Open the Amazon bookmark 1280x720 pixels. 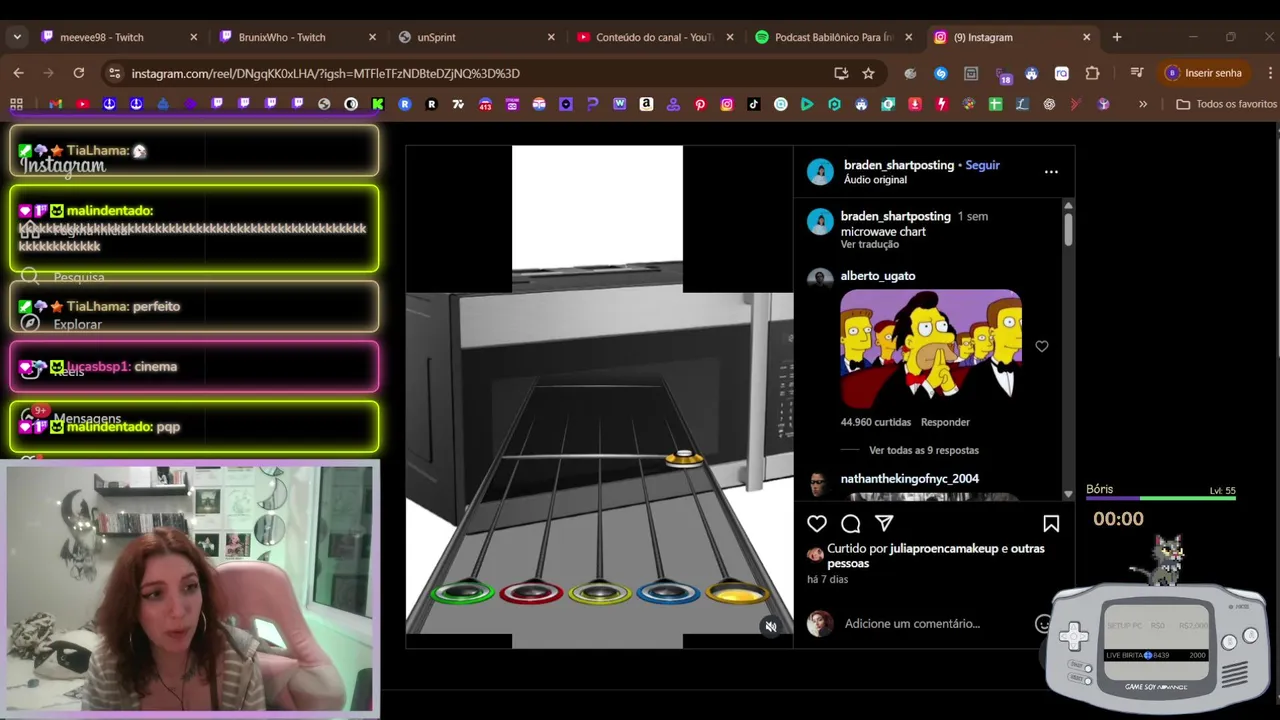(646, 104)
